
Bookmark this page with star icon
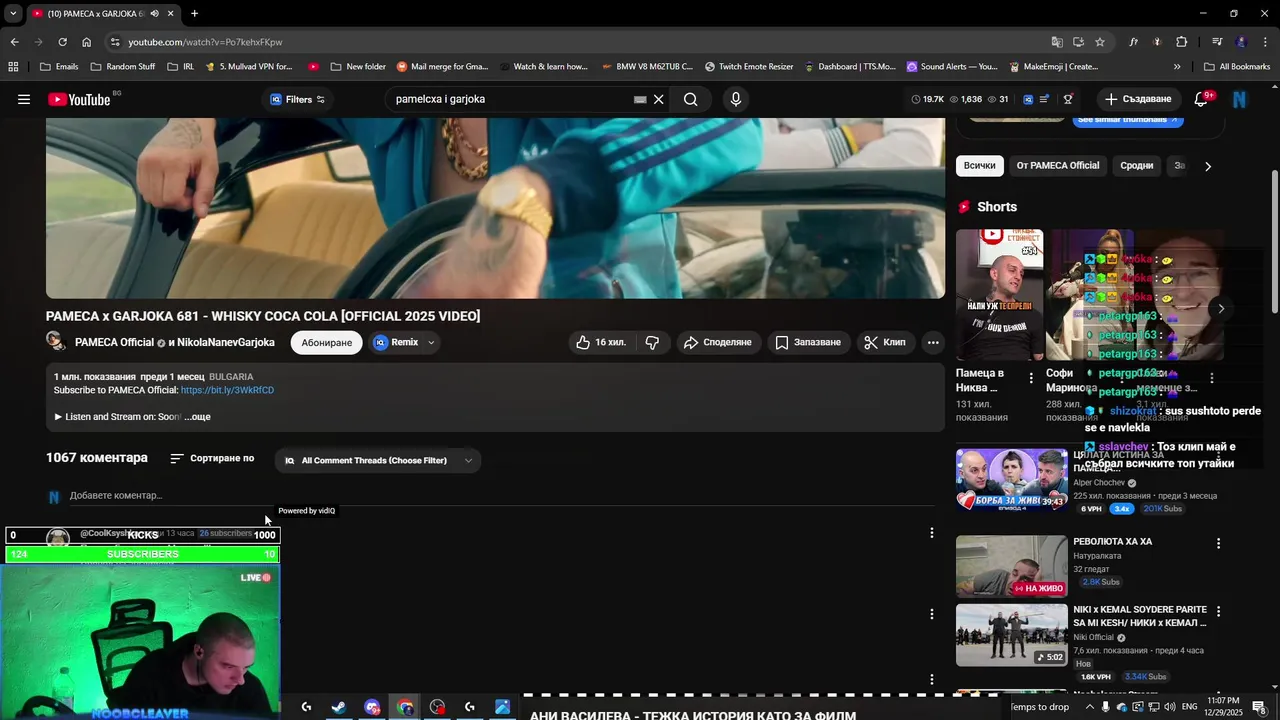coord(1100,42)
